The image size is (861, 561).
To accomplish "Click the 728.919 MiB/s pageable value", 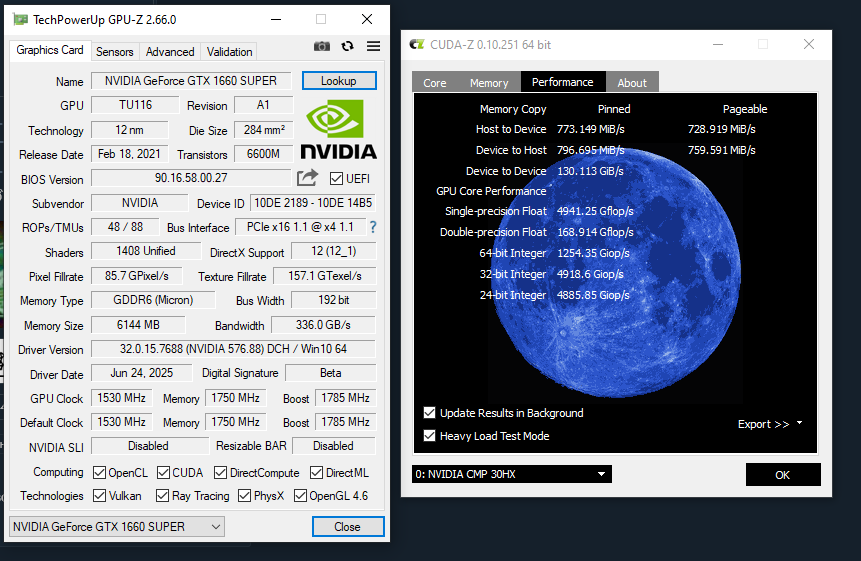I will (x=722, y=130).
